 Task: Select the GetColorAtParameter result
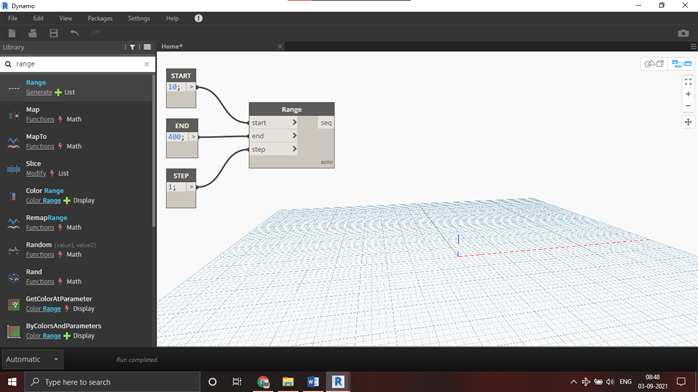77,304
